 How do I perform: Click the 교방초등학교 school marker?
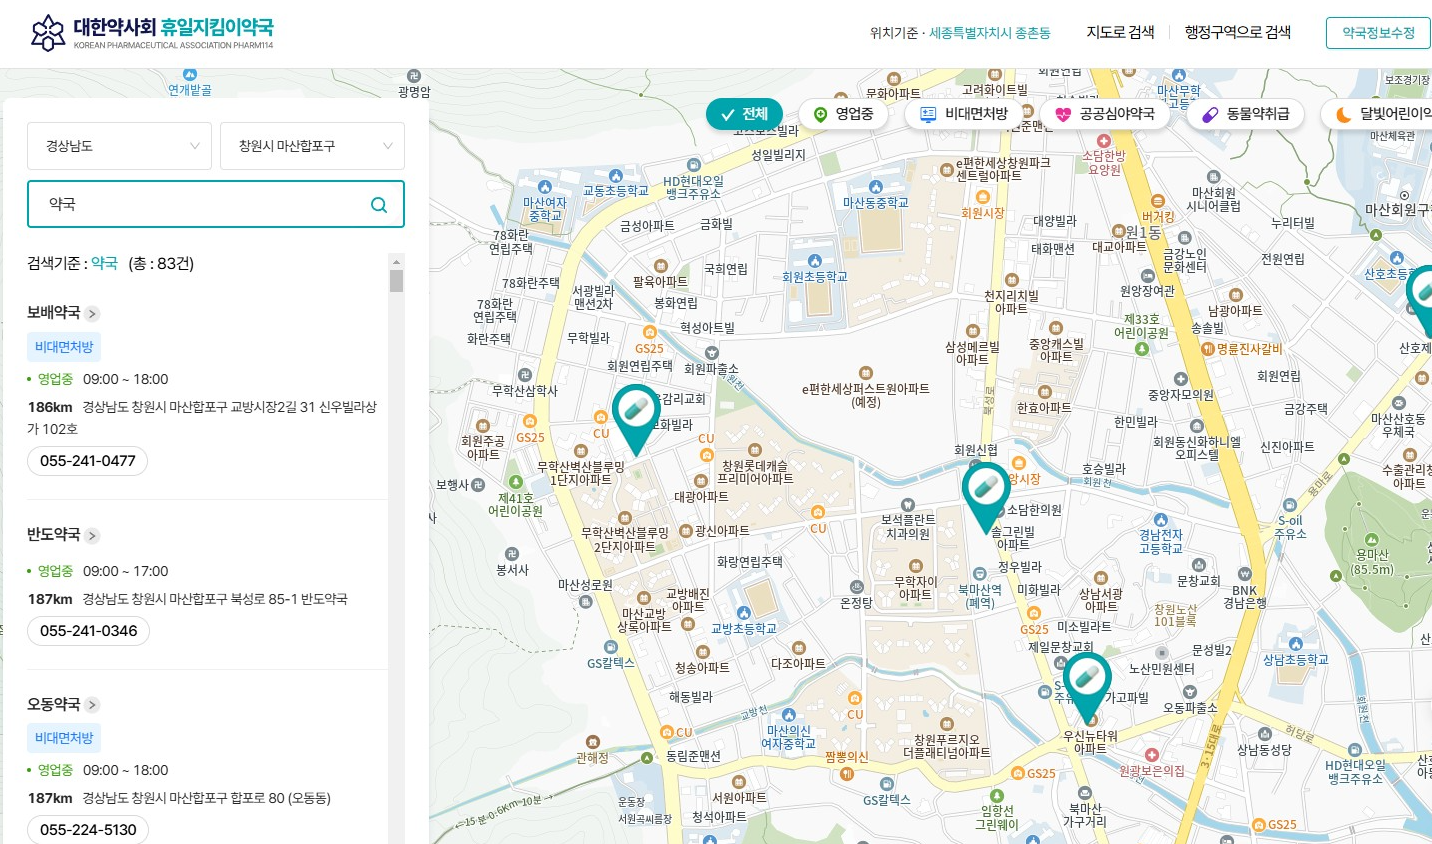[x=744, y=613]
